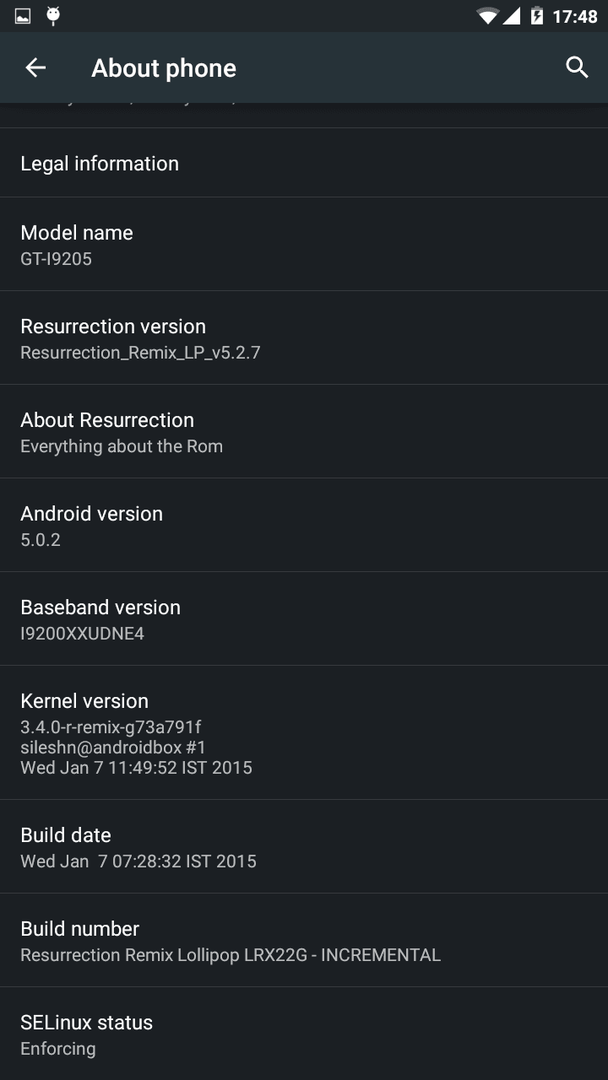Tap the Android debug notification icon
The width and height of the screenshot is (608, 1080).
pos(53,15)
